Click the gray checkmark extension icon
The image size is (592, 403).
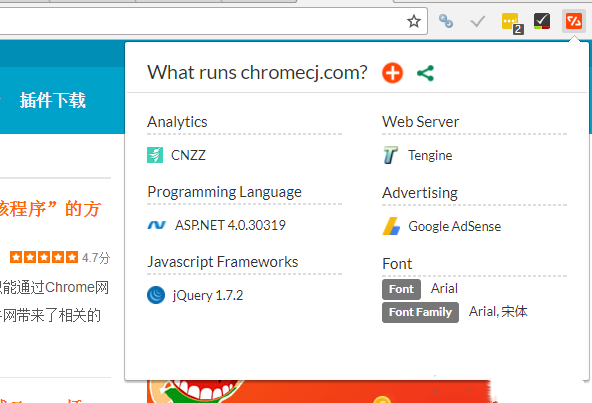pyautogui.click(x=478, y=22)
